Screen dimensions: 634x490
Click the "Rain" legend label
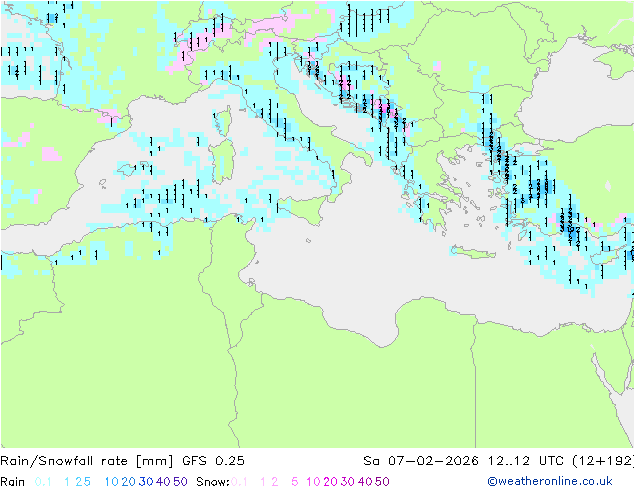pyautogui.click(x=13, y=482)
